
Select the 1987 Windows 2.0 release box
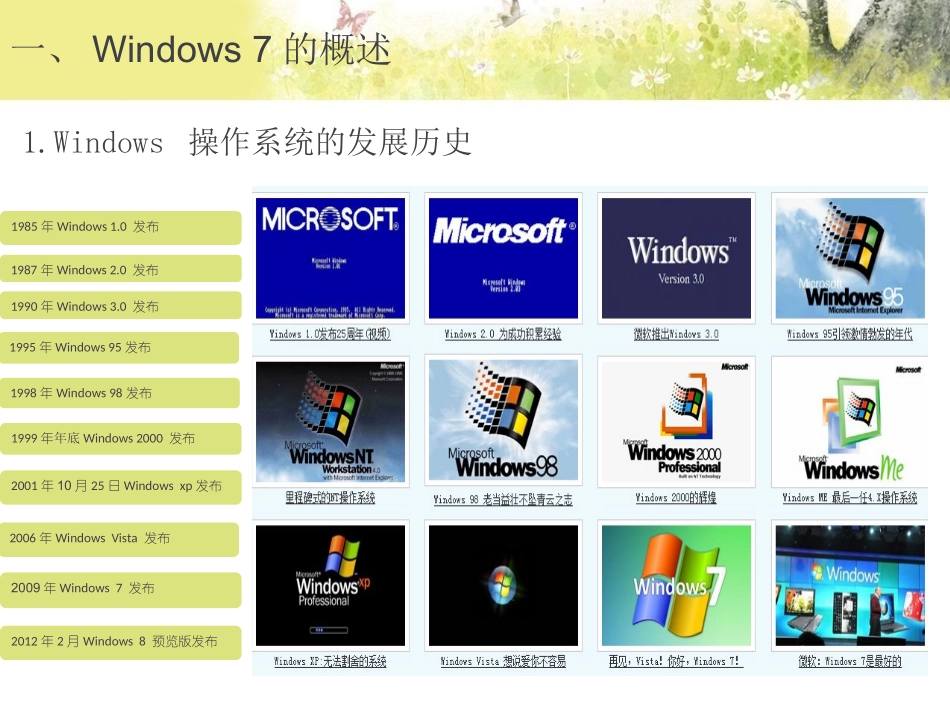tap(121, 269)
